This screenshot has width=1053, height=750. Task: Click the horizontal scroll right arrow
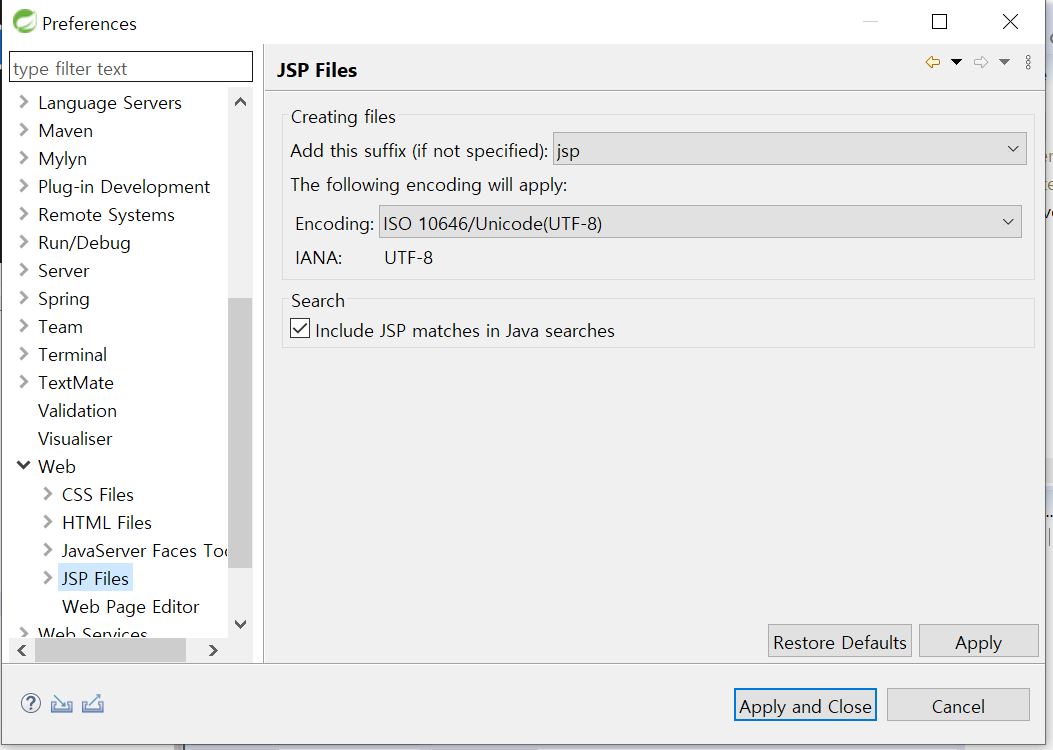click(213, 650)
